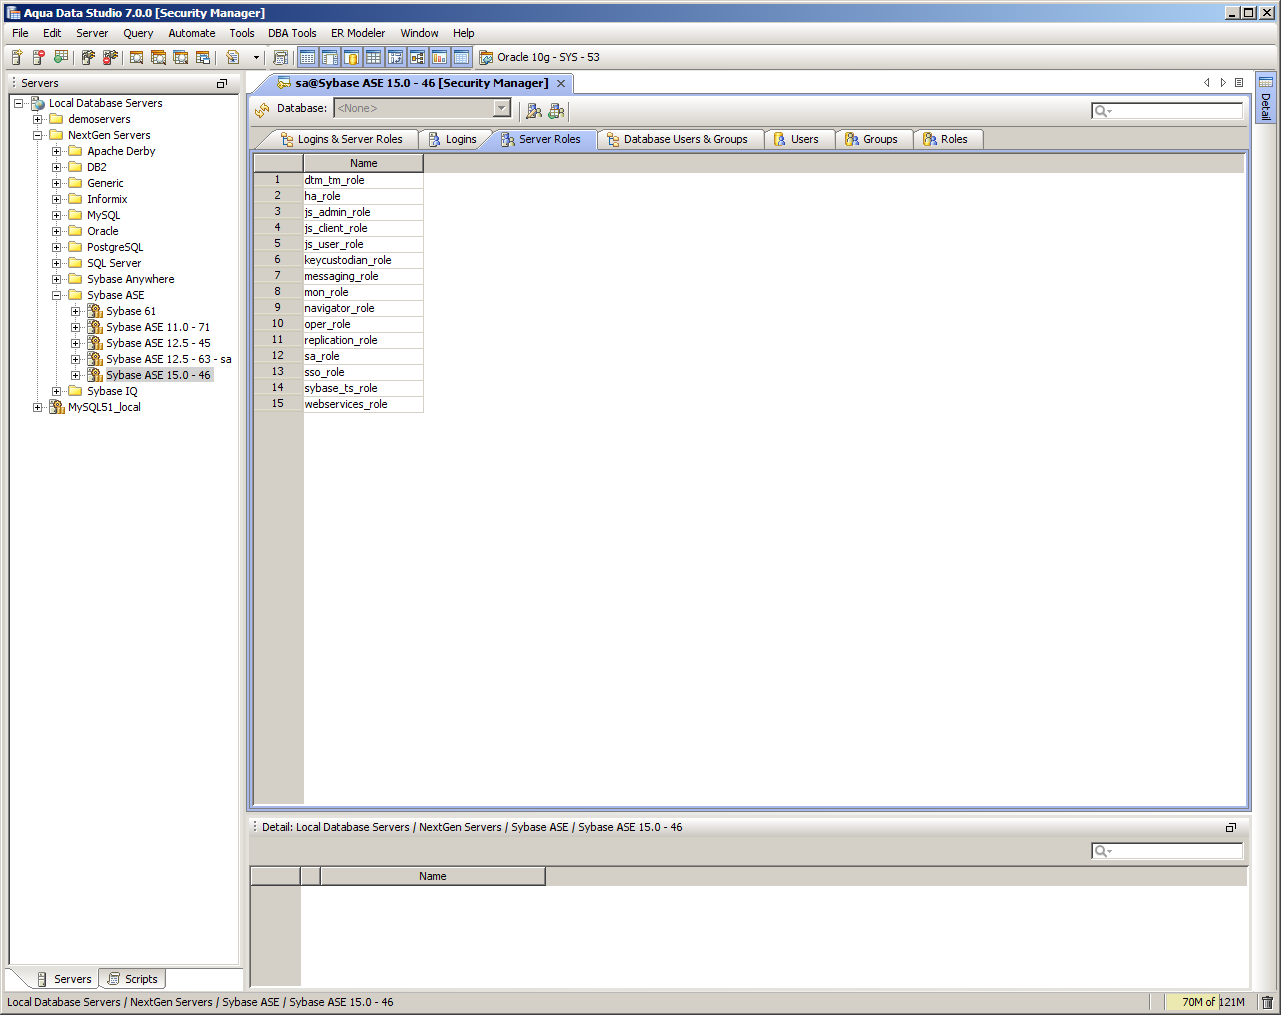Restore the Detail panel with its header icon
The height and width of the screenshot is (1015, 1281).
[1231, 827]
